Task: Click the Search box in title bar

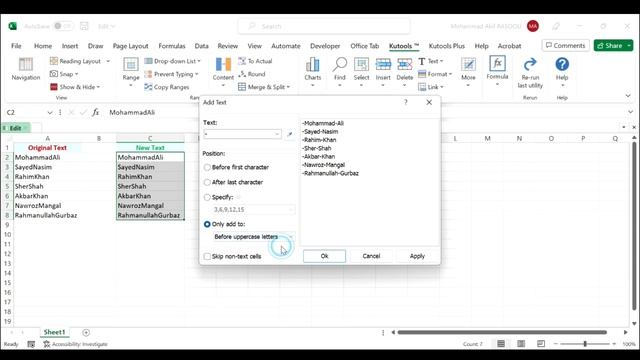Action: coord(324,26)
